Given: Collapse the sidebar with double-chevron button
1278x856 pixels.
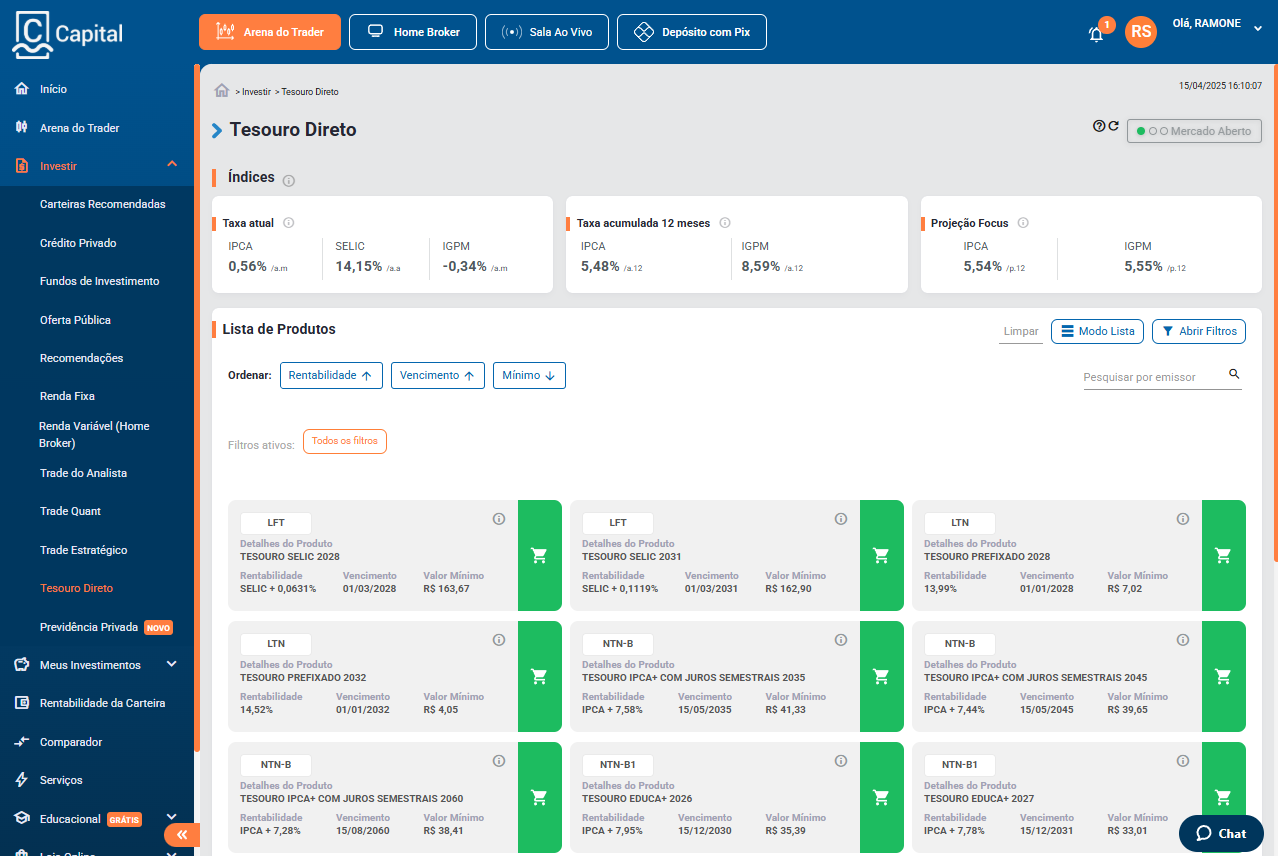Looking at the screenshot, I should point(181,835).
